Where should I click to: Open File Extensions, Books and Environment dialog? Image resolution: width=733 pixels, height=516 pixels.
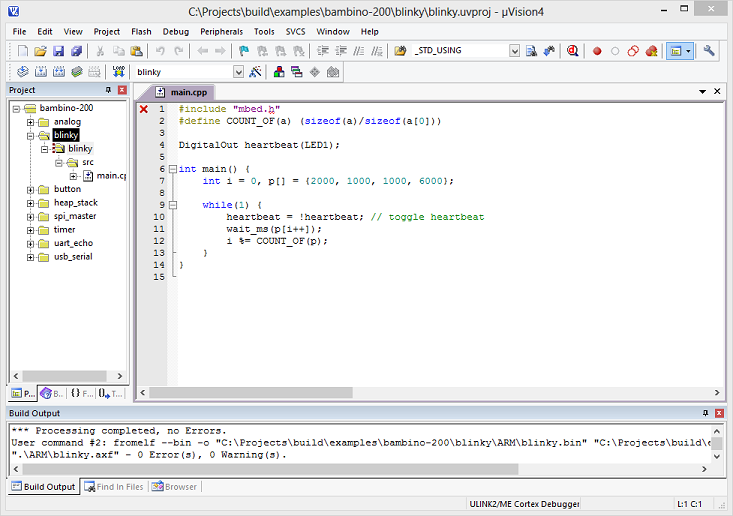pyautogui.click(x=279, y=72)
